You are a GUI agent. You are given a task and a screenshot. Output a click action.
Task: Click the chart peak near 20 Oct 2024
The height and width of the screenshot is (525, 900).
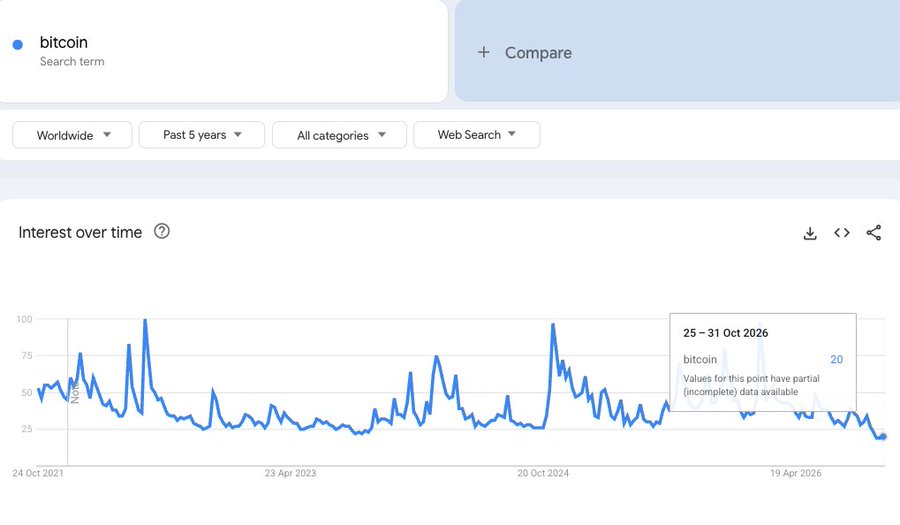click(x=553, y=325)
